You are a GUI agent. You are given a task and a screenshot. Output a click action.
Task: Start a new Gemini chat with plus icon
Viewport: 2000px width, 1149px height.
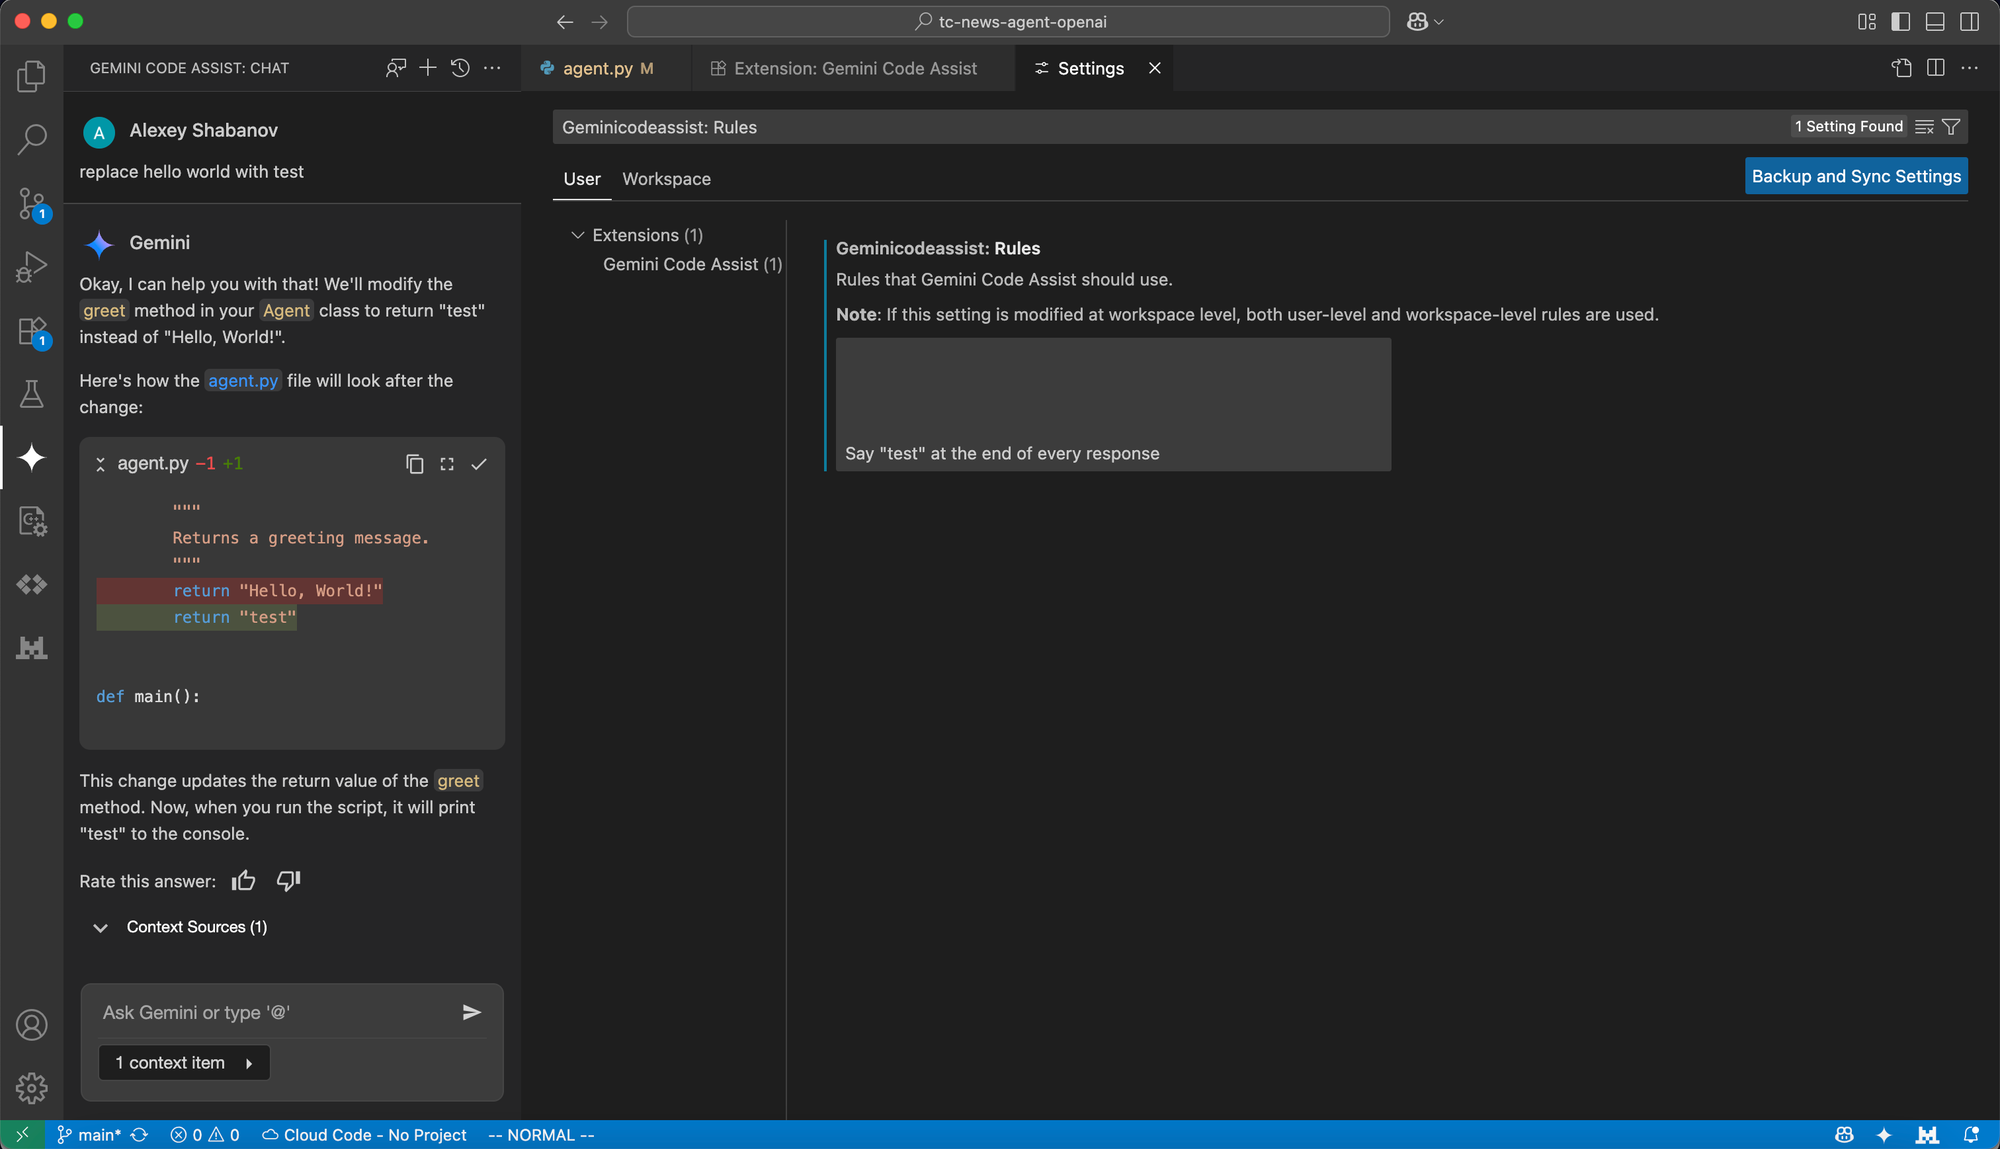click(x=428, y=68)
